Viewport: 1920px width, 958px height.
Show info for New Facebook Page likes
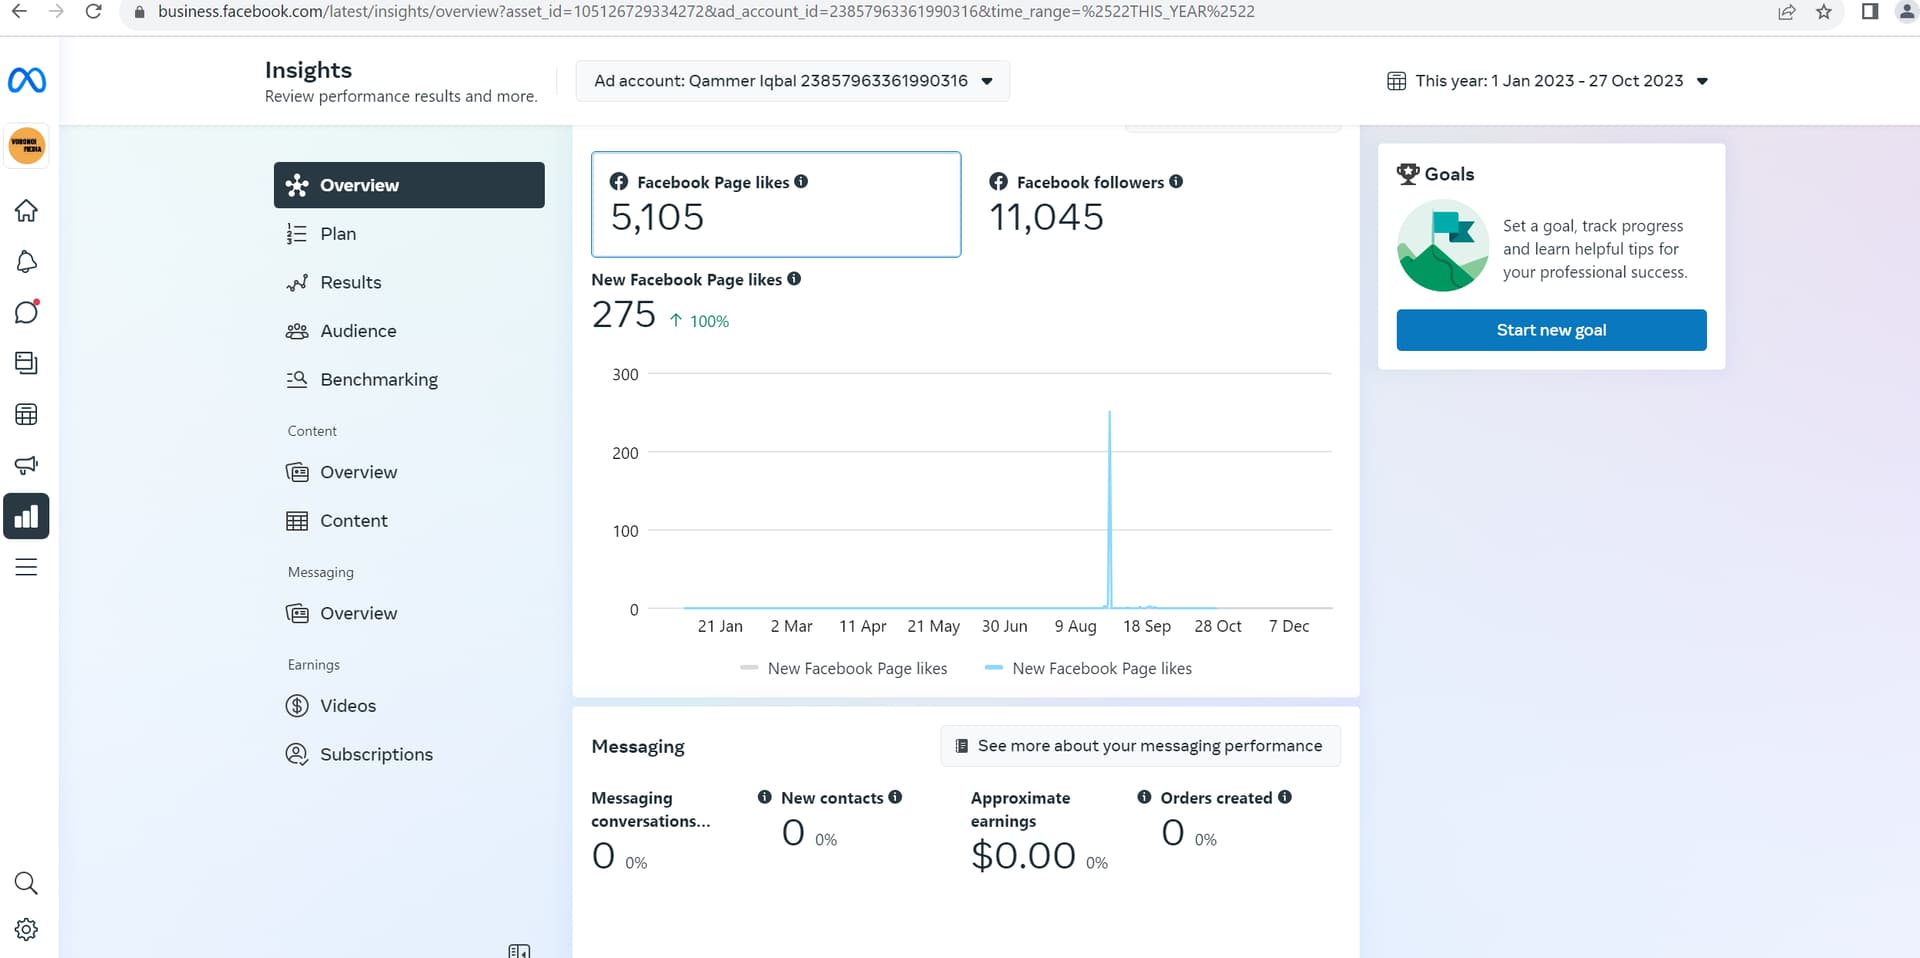point(794,278)
